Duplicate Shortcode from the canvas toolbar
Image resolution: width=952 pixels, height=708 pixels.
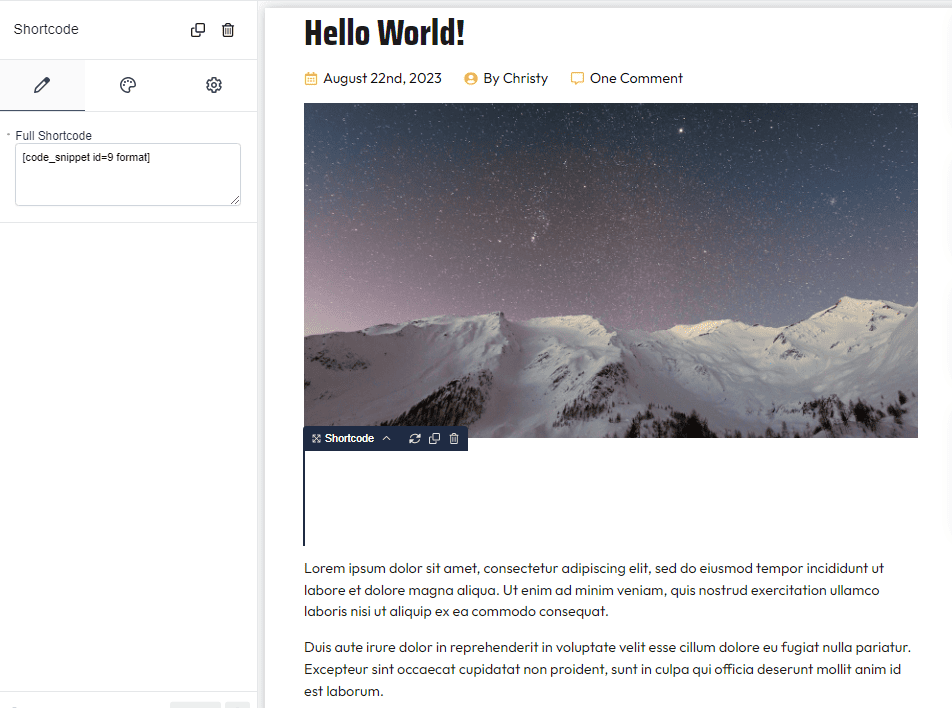pyautogui.click(x=434, y=438)
